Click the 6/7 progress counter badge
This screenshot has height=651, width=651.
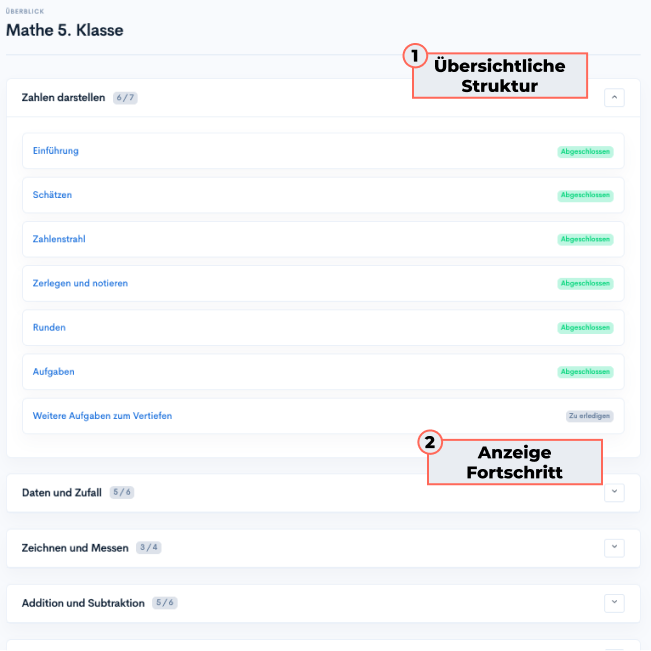click(x=125, y=98)
